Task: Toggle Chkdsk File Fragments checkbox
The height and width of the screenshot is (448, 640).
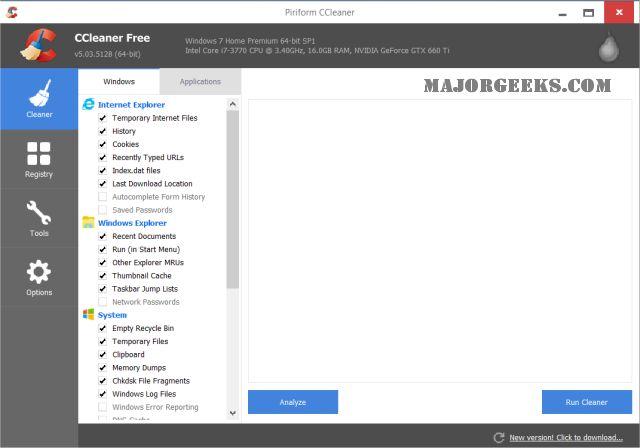Action: 102,381
